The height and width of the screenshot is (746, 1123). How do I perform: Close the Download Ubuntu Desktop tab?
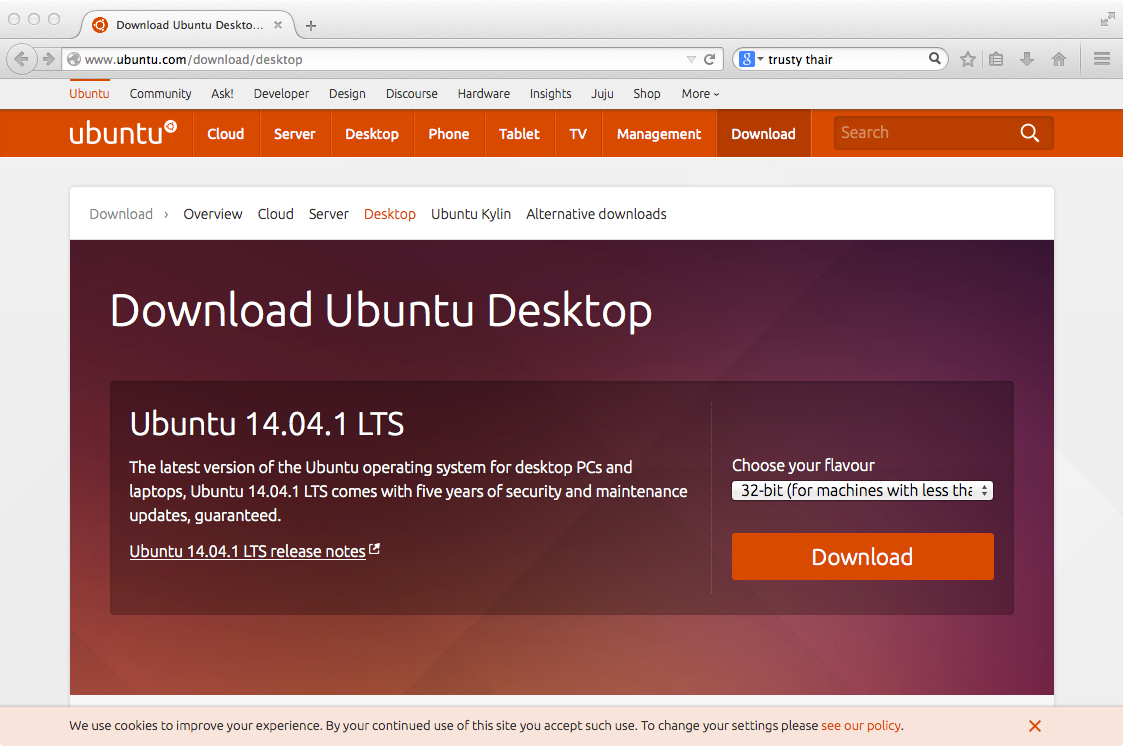[x=278, y=25]
